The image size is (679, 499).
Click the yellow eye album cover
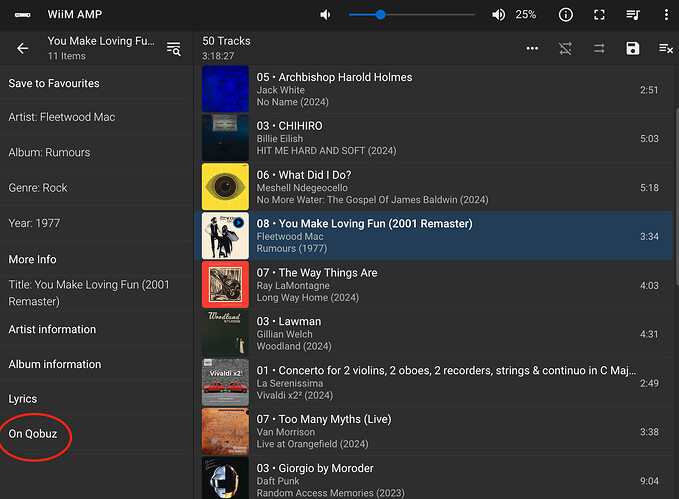coord(225,187)
